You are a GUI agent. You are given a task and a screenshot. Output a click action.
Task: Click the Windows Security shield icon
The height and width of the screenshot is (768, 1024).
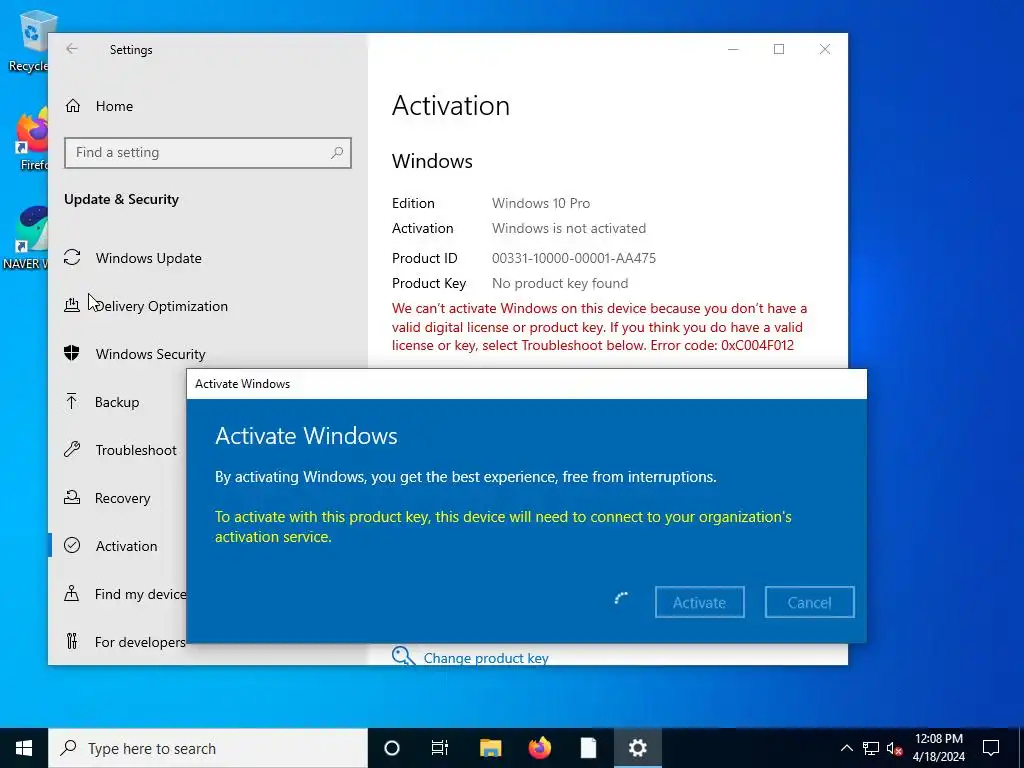coord(72,353)
